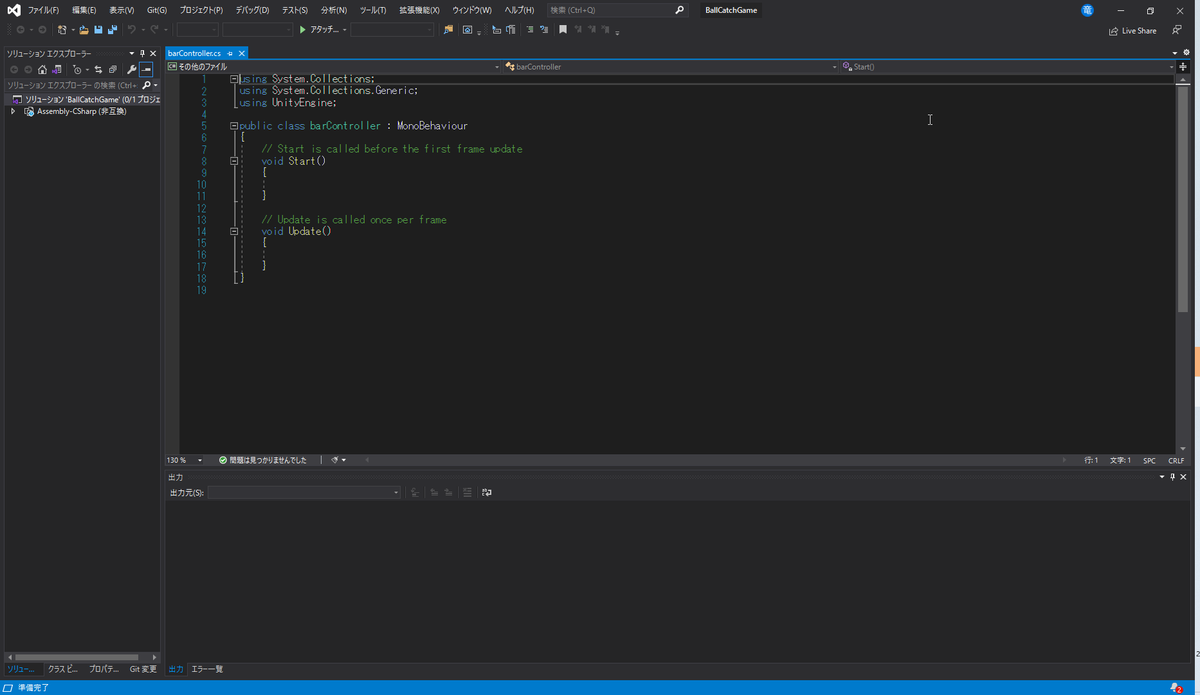
Task: Open Solution Explorer Properties wrench icon
Action: (x=131, y=70)
